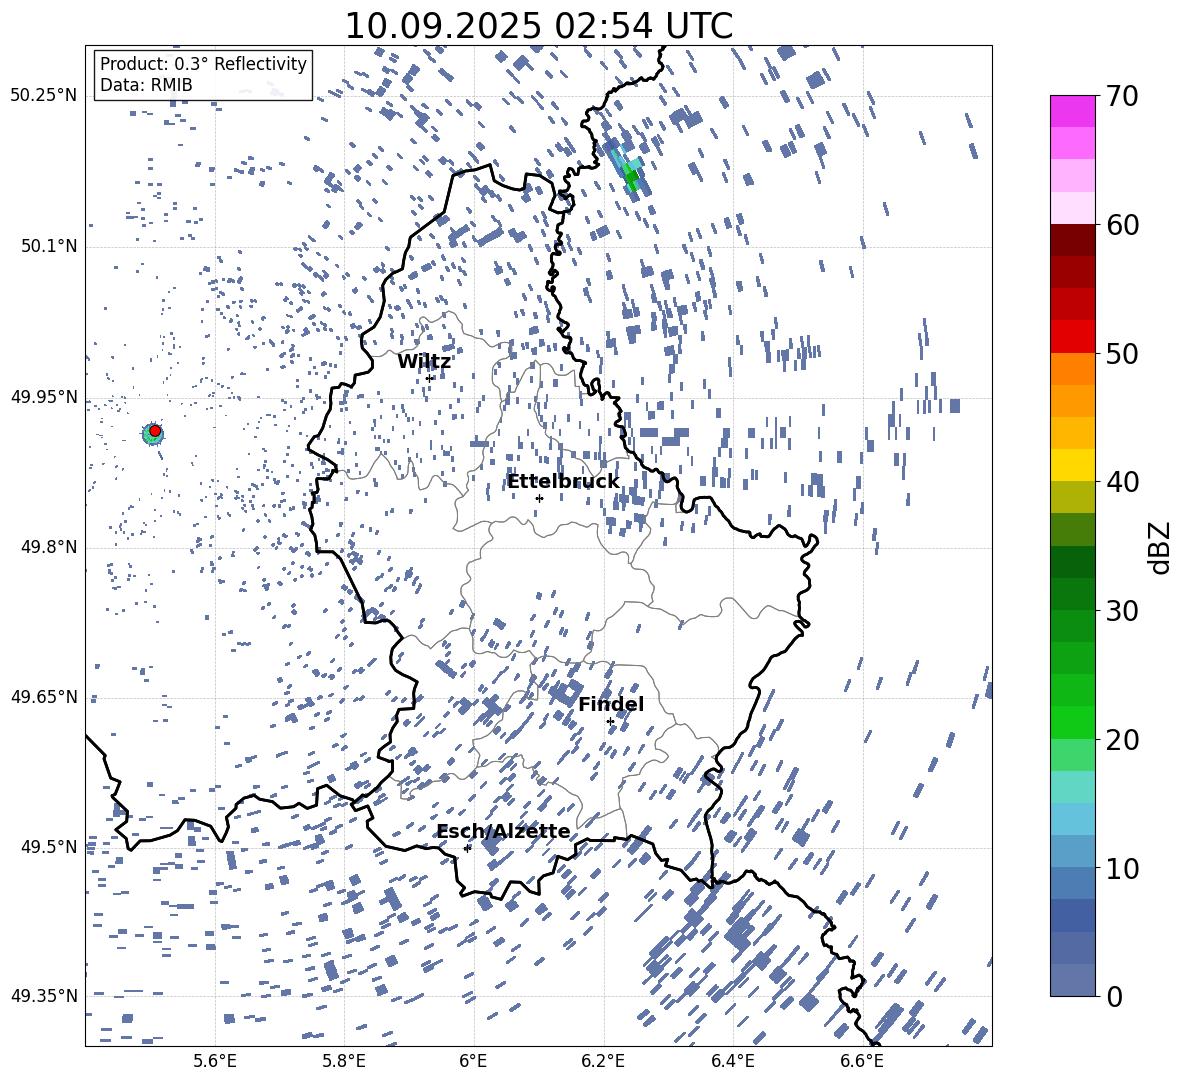Click the 6.6°E longitude tick label

coord(862,1061)
